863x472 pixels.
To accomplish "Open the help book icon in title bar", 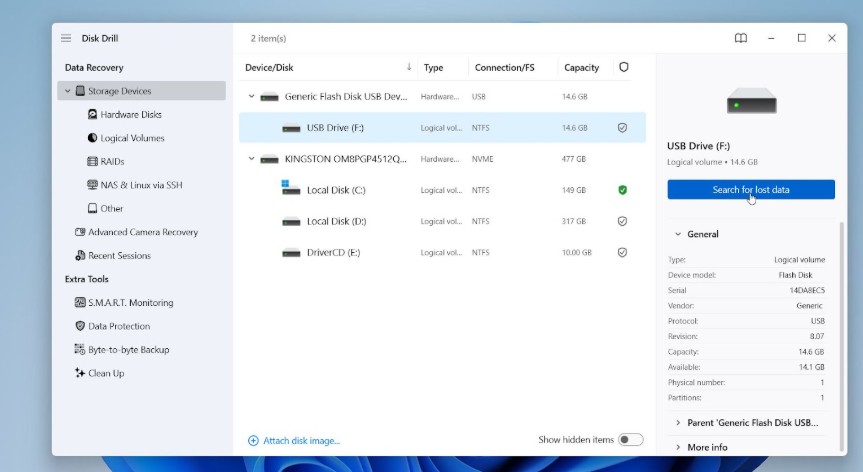I will pyautogui.click(x=741, y=38).
